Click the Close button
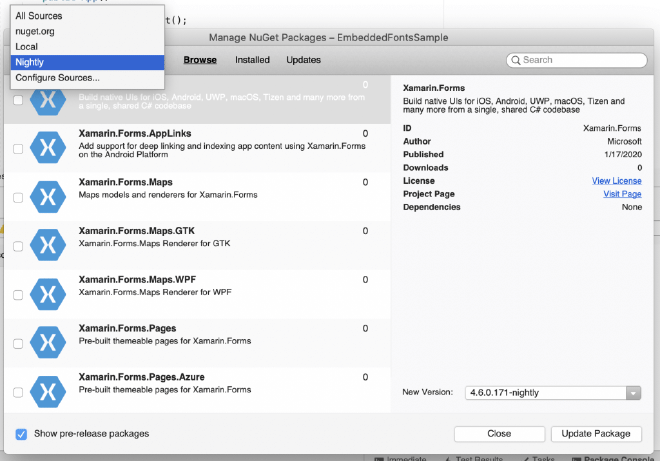Image resolution: width=660 pixels, height=461 pixels. point(499,434)
